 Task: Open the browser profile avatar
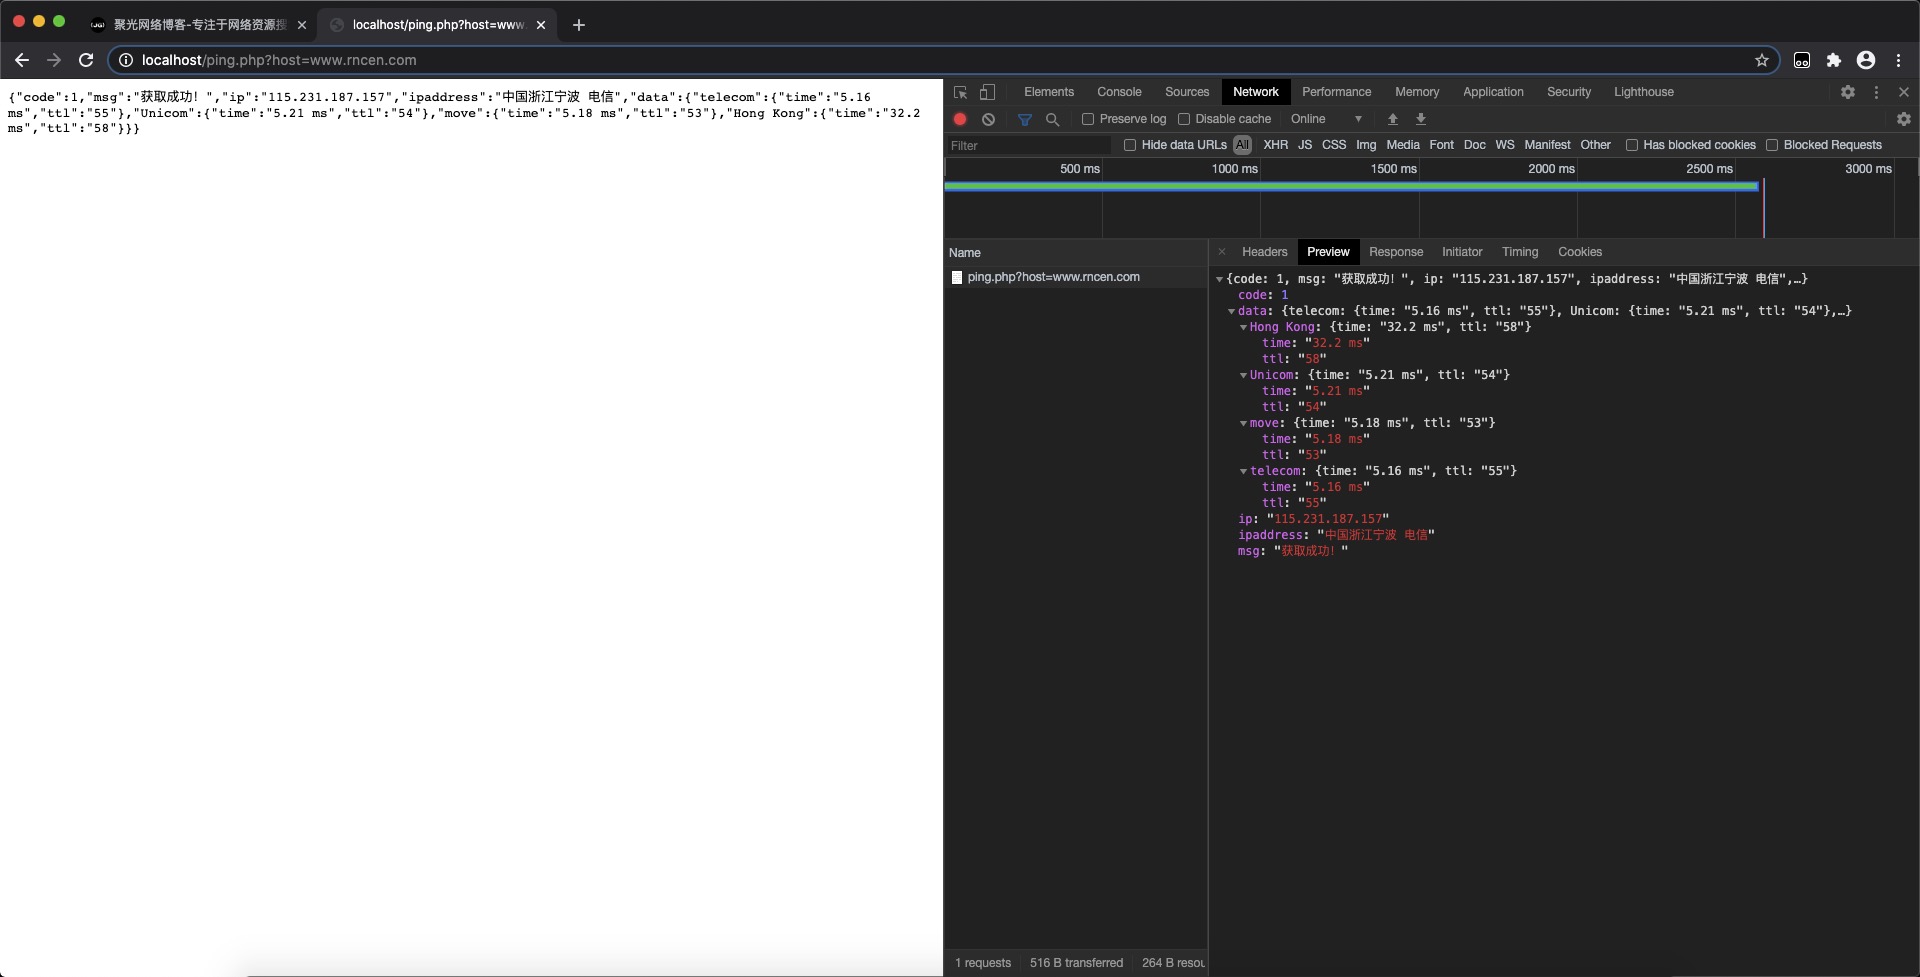(x=1866, y=60)
